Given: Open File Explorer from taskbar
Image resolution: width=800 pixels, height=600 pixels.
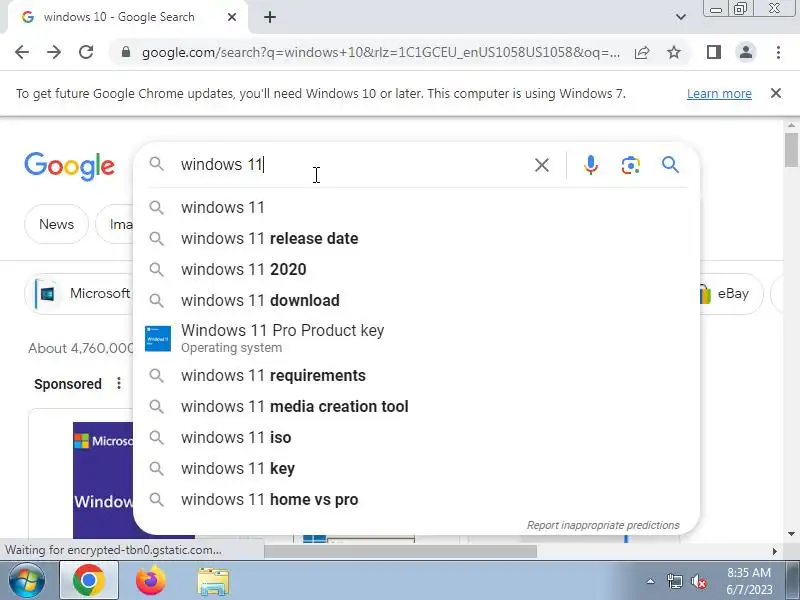Looking at the screenshot, I should point(213,581).
